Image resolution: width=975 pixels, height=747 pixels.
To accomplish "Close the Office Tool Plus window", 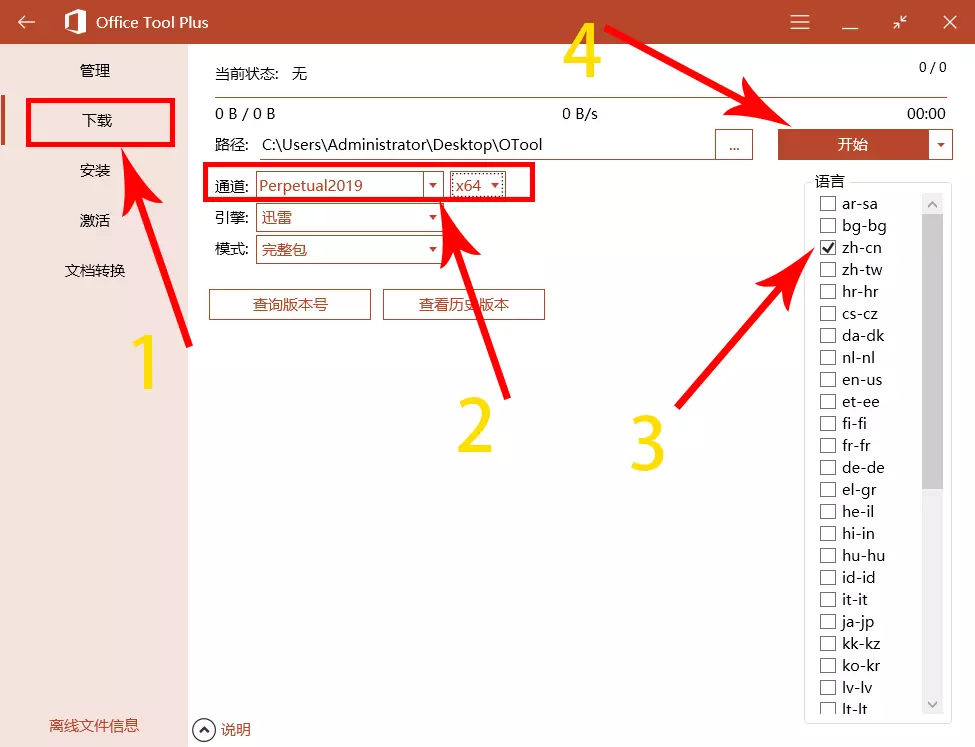I will 950,22.
